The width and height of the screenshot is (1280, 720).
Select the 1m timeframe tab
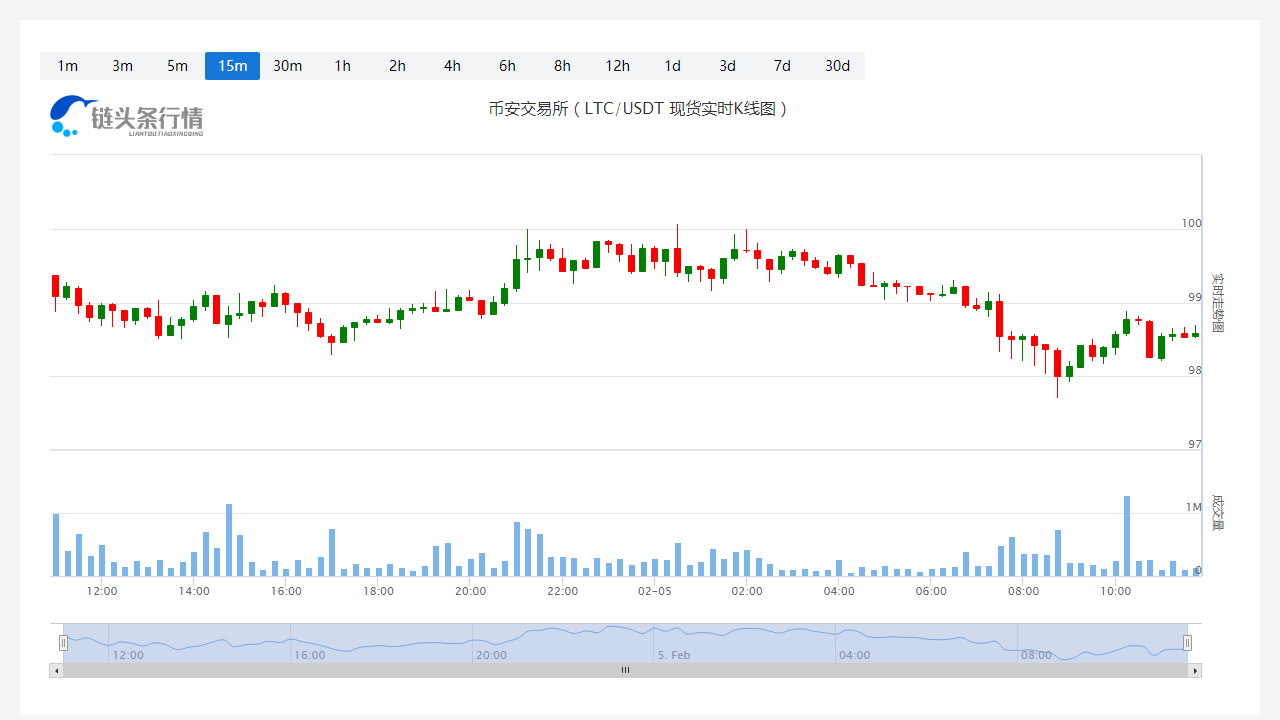pyautogui.click(x=67, y=66)
